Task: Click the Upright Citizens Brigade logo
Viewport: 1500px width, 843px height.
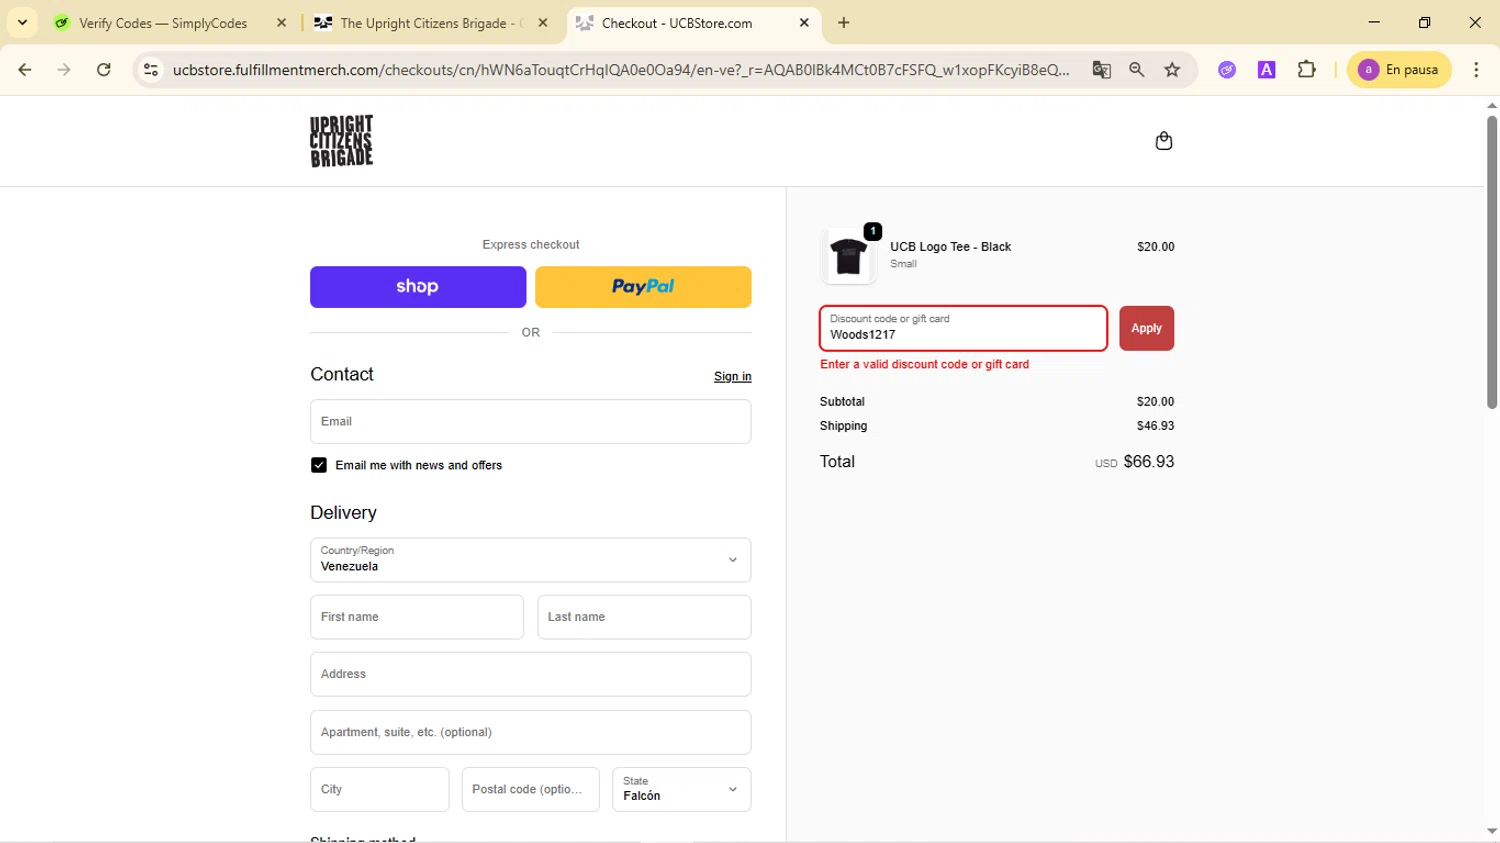Action: click(x=341, y=141)
